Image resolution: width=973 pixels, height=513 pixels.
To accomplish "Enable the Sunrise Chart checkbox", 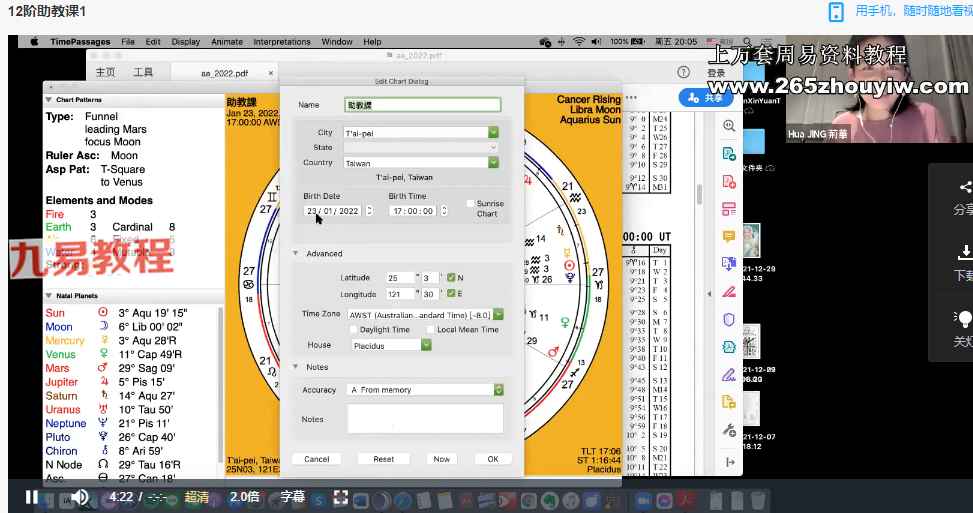I will [470, 203].
